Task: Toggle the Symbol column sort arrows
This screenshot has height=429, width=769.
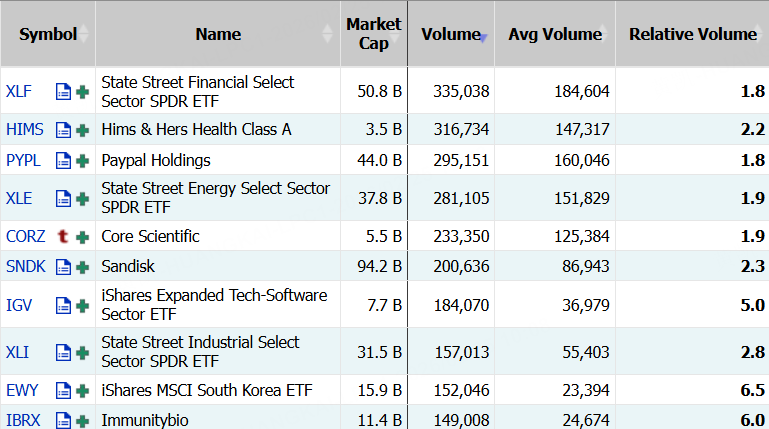Action: click(x=85, y=34)
